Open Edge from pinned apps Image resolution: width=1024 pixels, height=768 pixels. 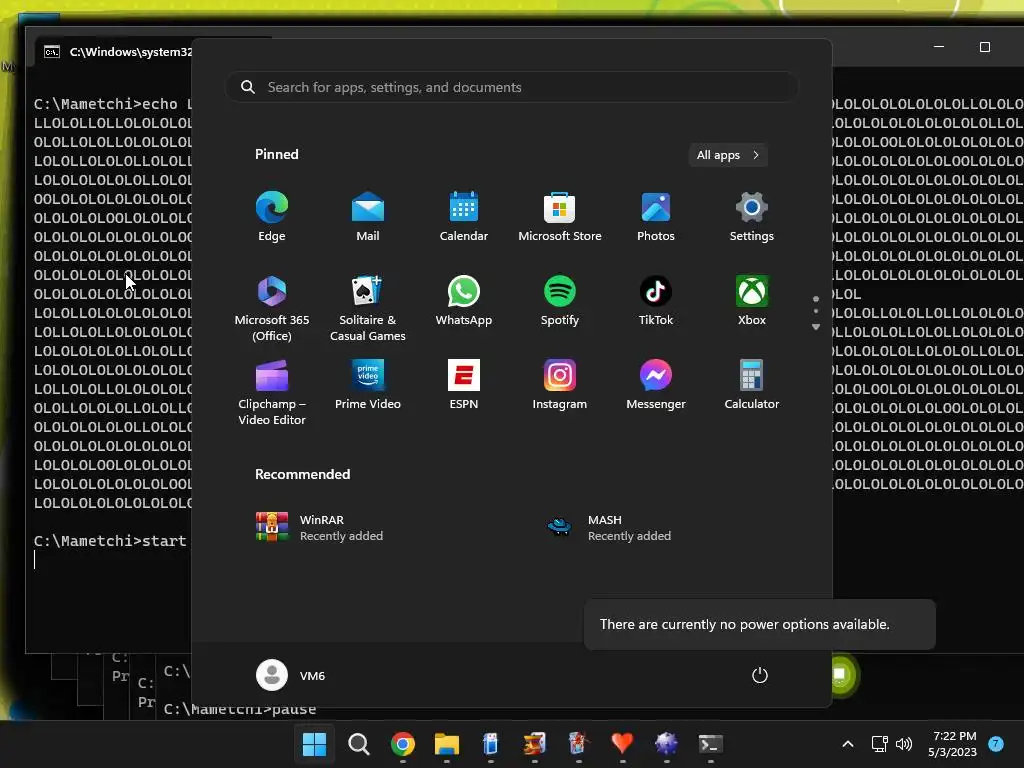click(x=272, y=217)
